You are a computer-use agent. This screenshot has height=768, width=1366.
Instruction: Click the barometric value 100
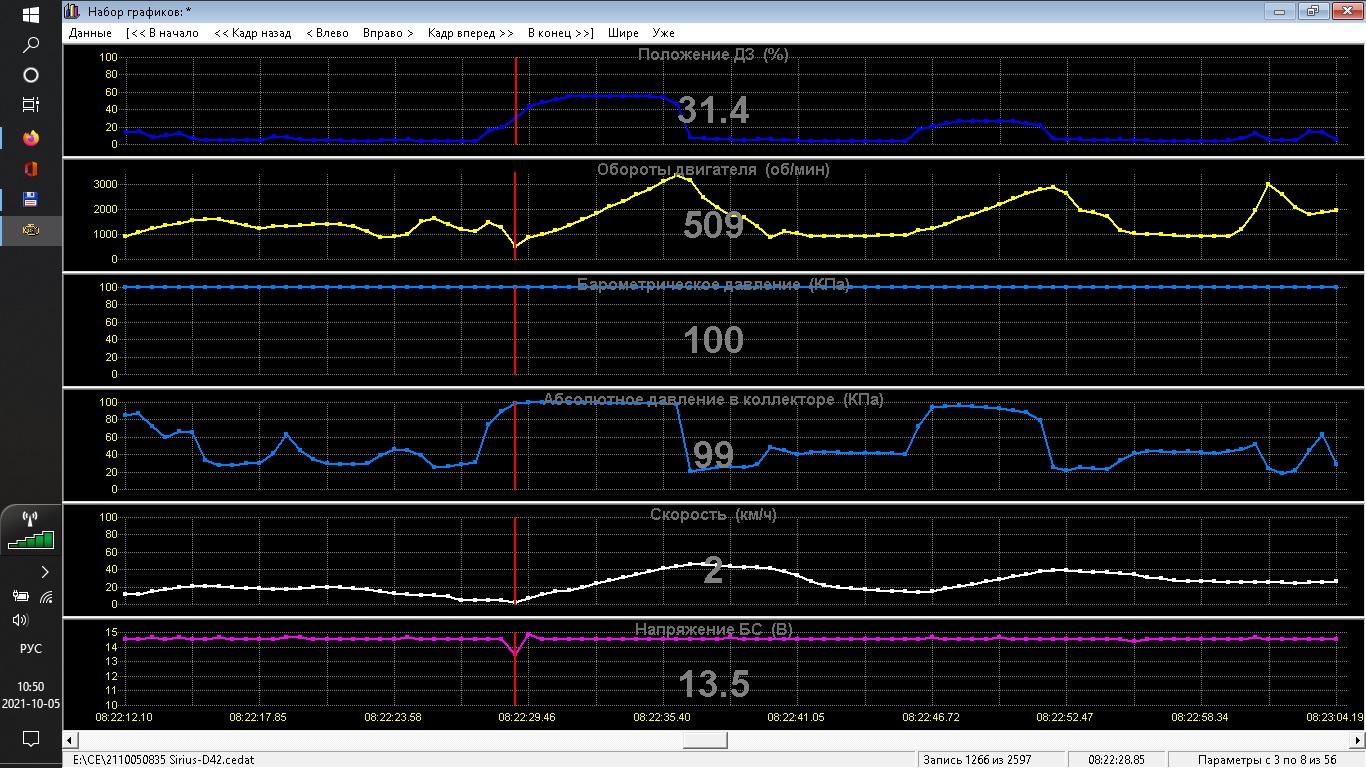(713, 340)
